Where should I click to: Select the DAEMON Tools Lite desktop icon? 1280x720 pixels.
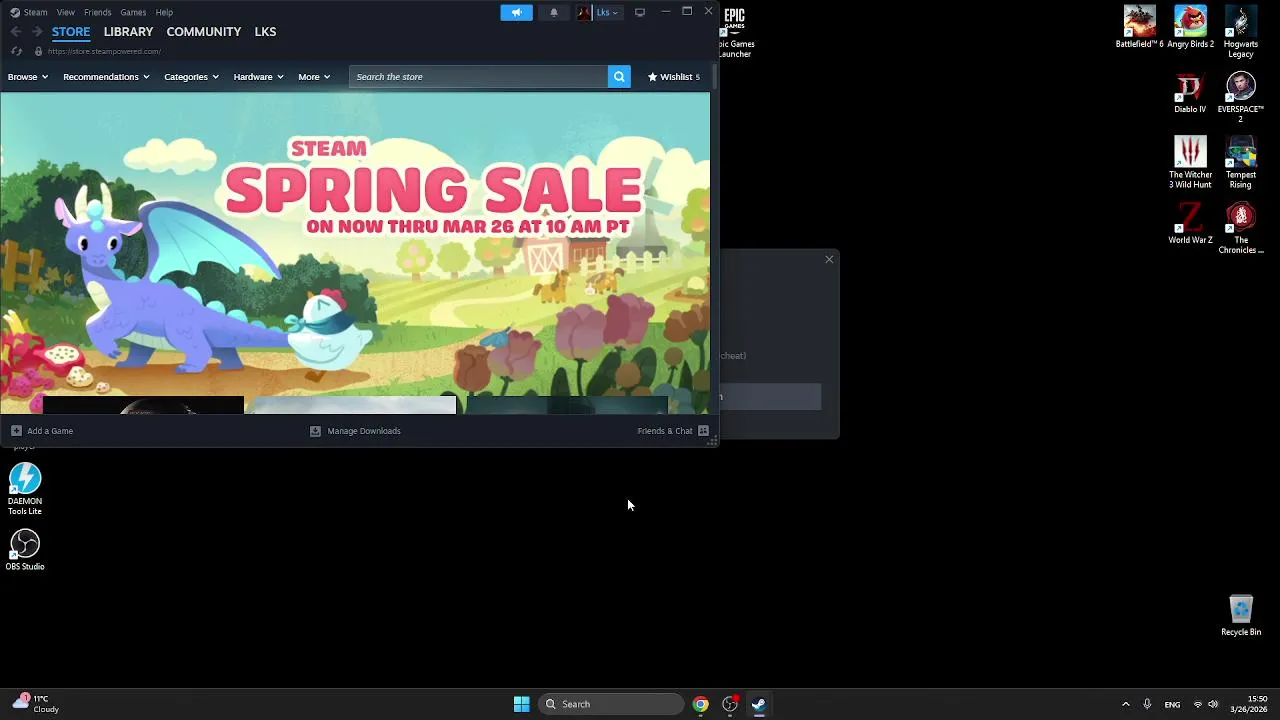point(25,489)
